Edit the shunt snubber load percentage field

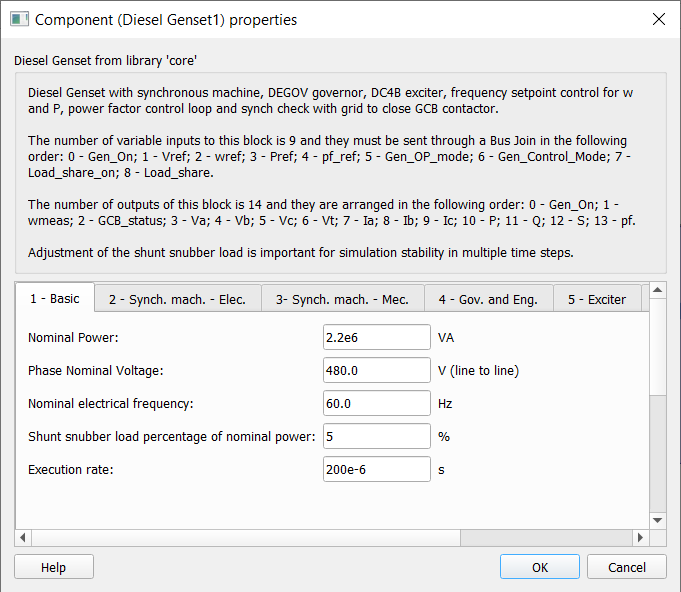tap(377, 437)
